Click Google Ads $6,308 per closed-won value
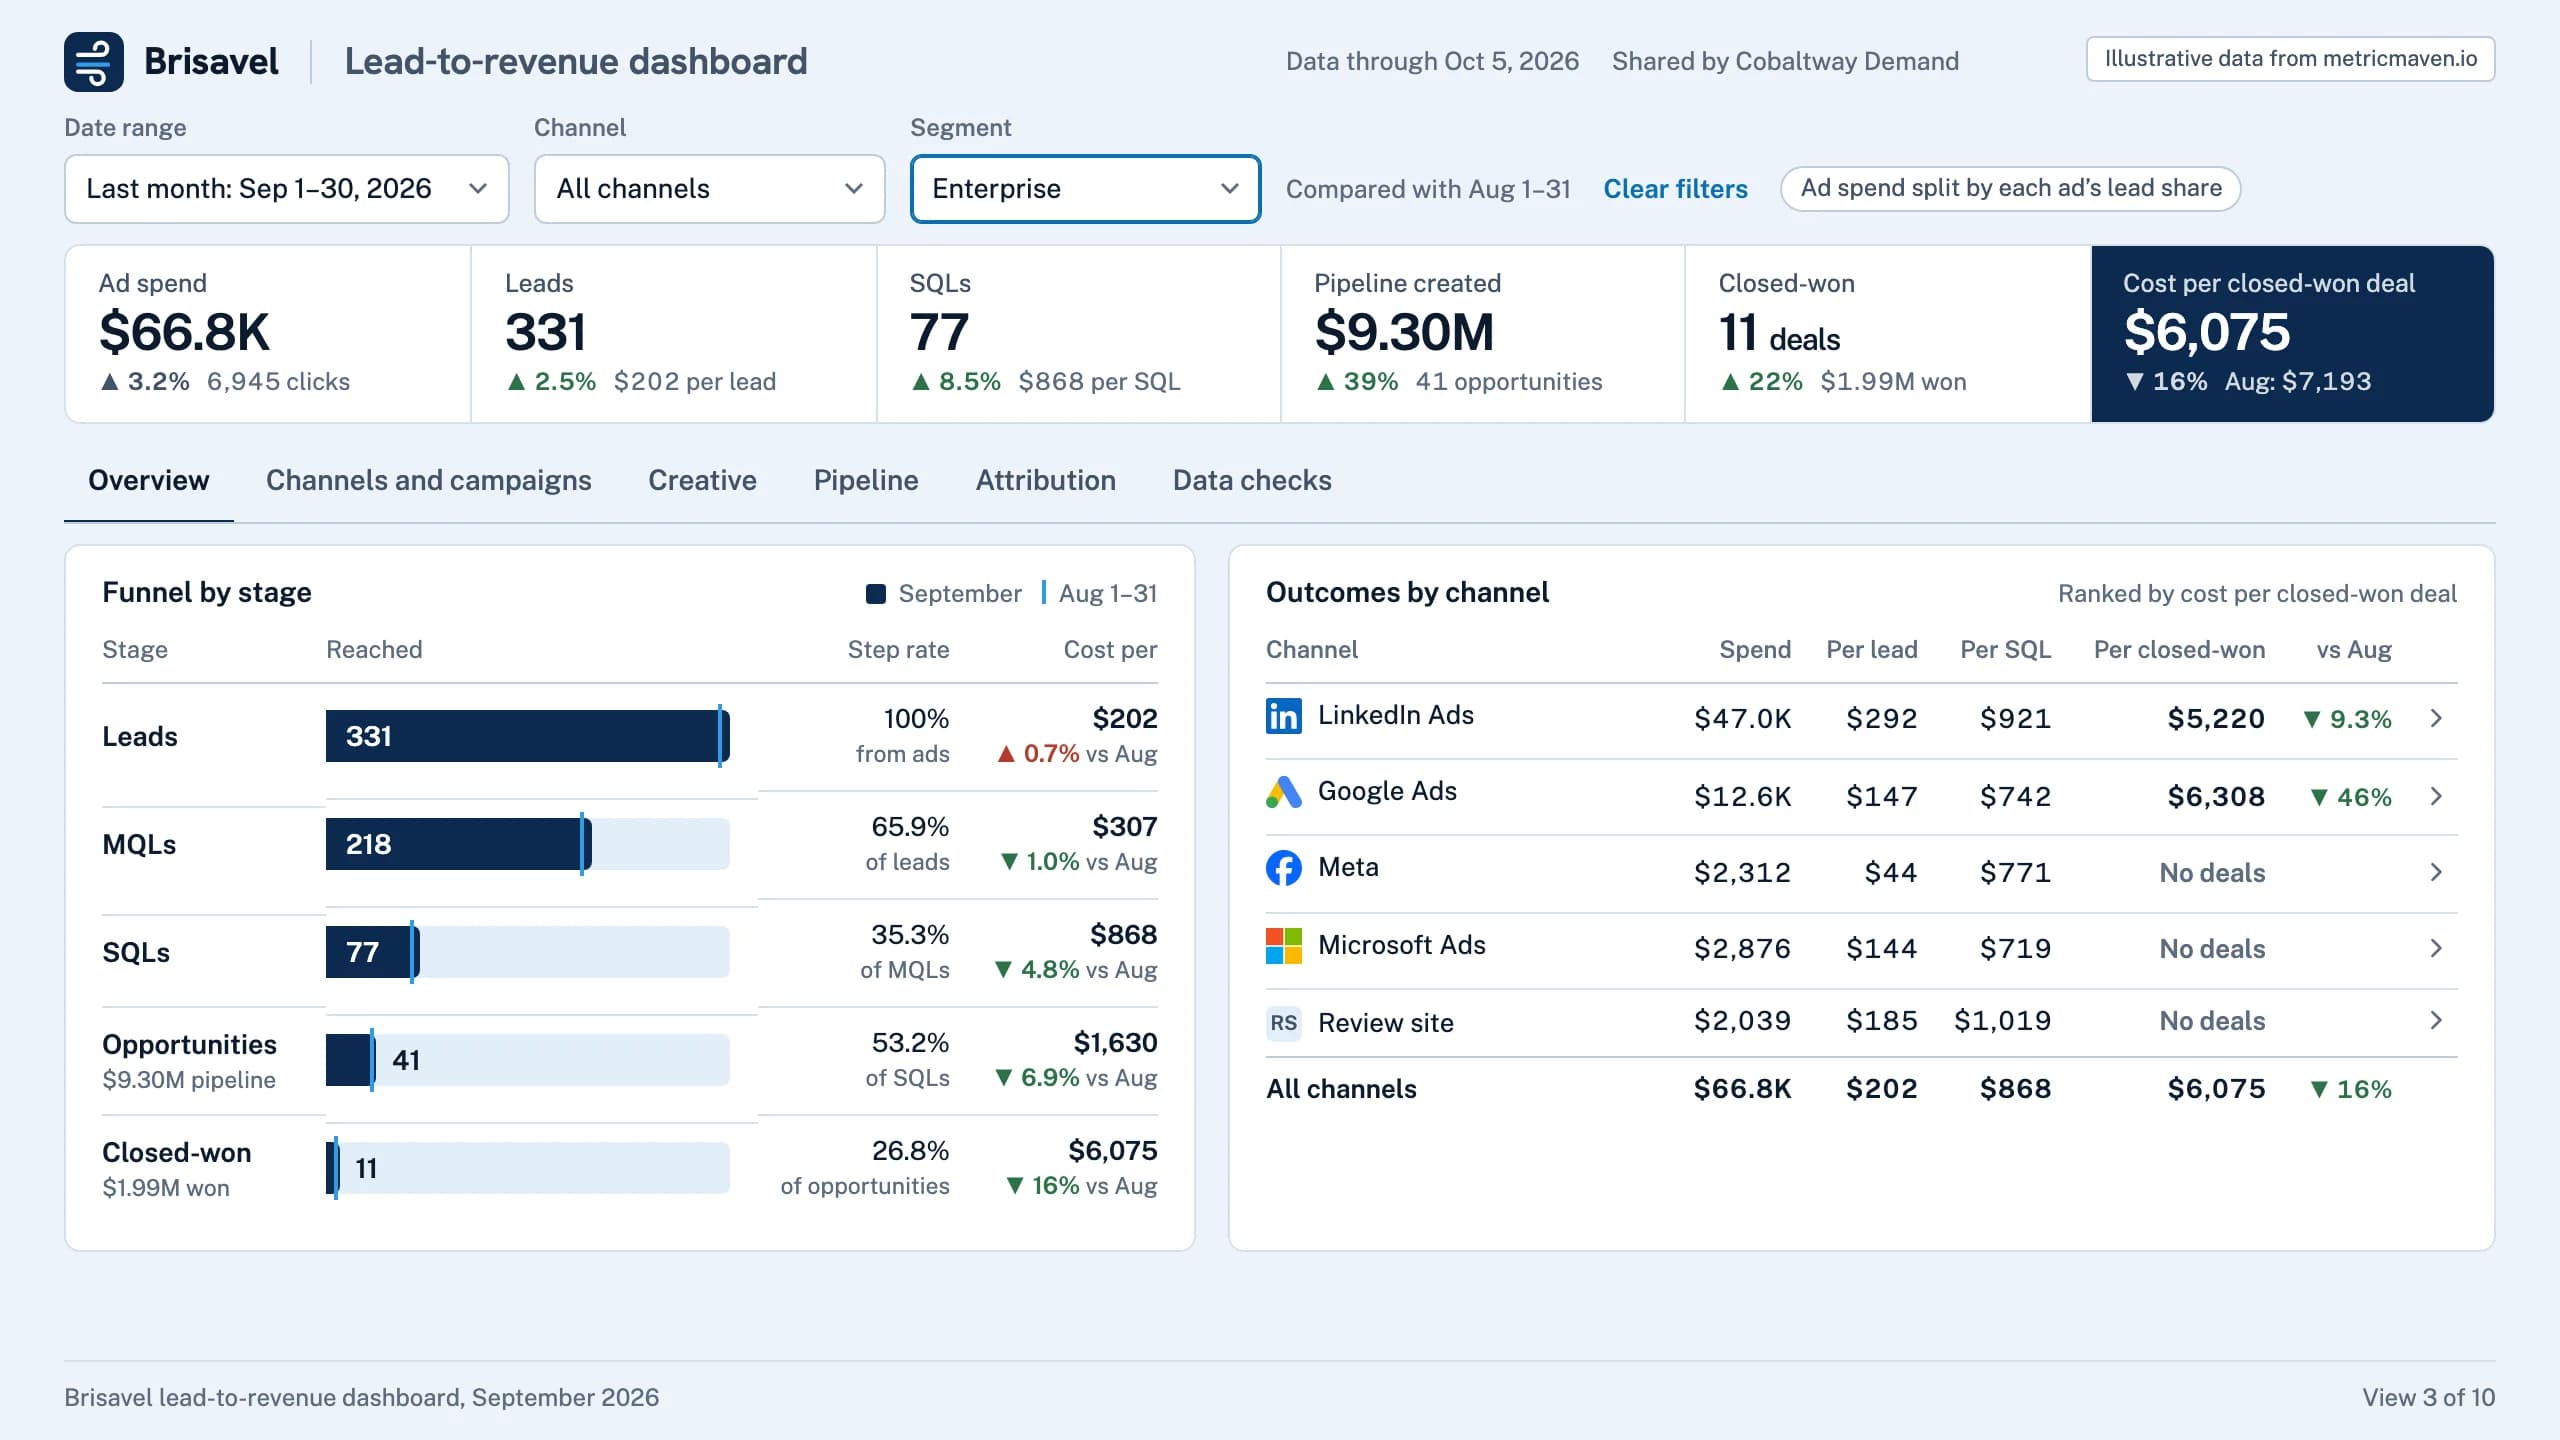 2216,797
